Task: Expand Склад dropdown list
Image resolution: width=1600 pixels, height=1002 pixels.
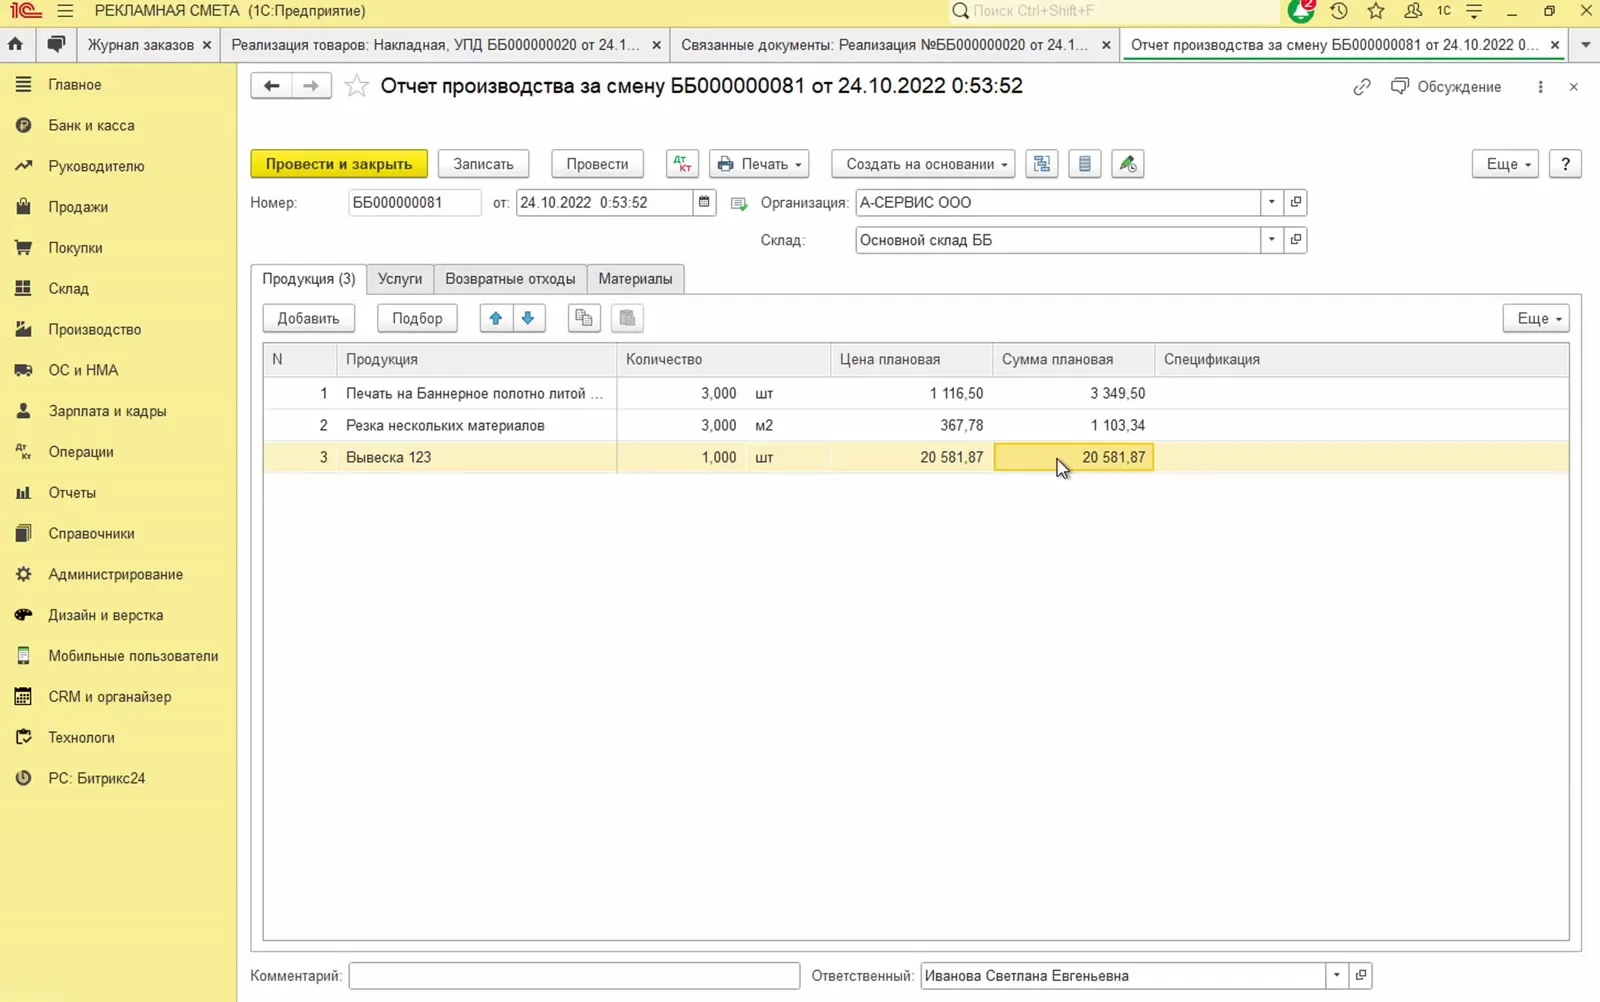Action: point(1271,240)
